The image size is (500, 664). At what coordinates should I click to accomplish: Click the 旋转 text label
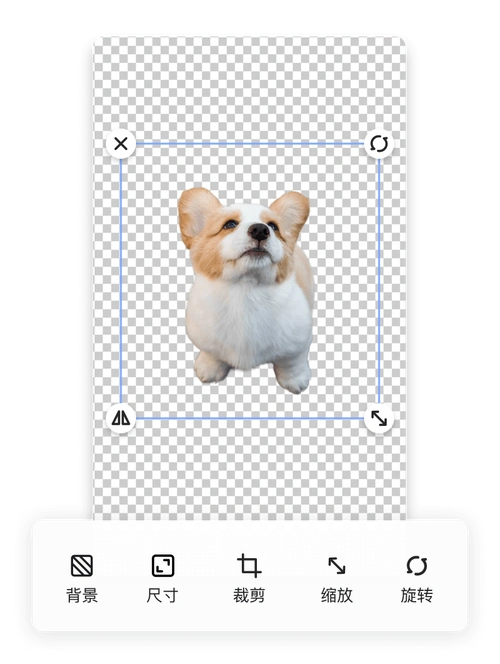[417, 595]
